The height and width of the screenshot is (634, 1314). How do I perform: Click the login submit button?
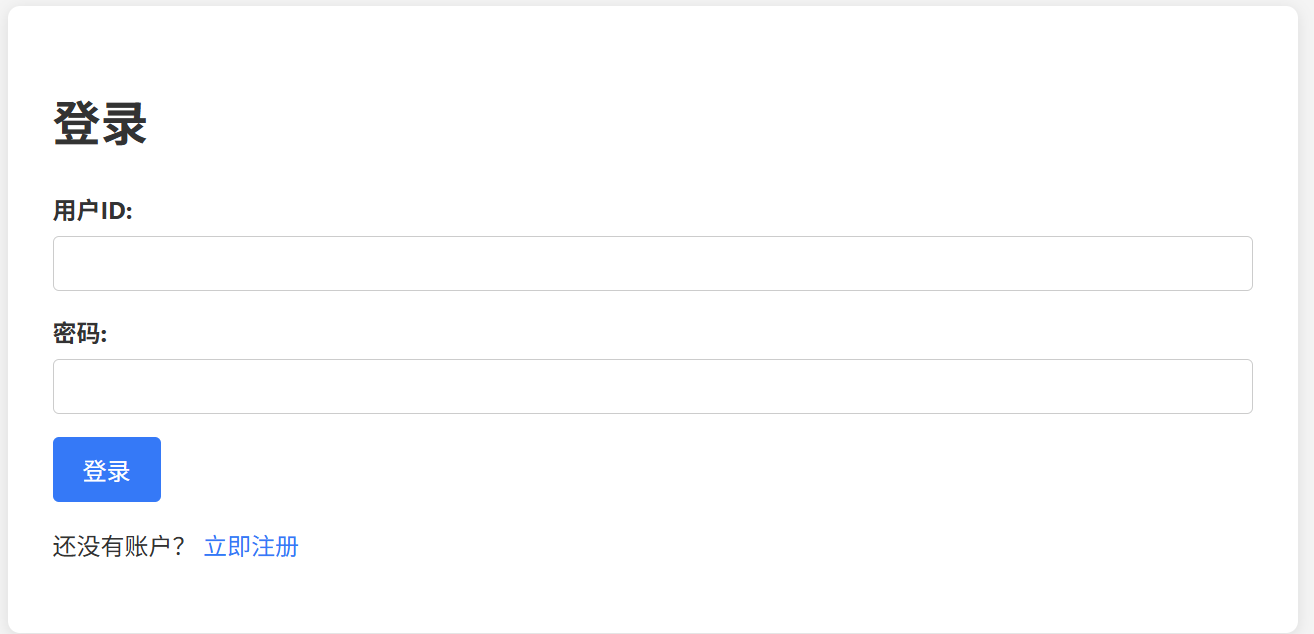click(107, 470)
